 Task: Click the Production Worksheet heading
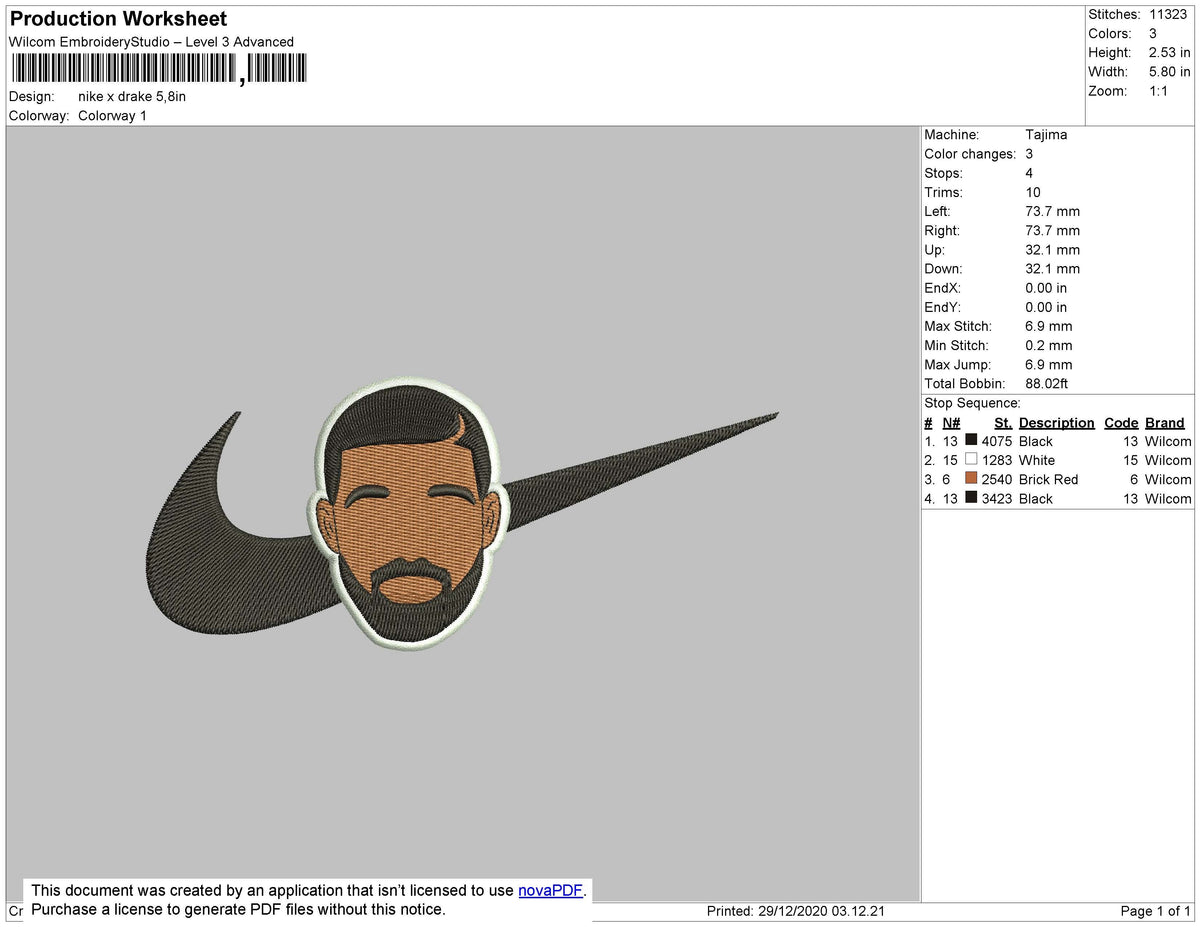117,18
